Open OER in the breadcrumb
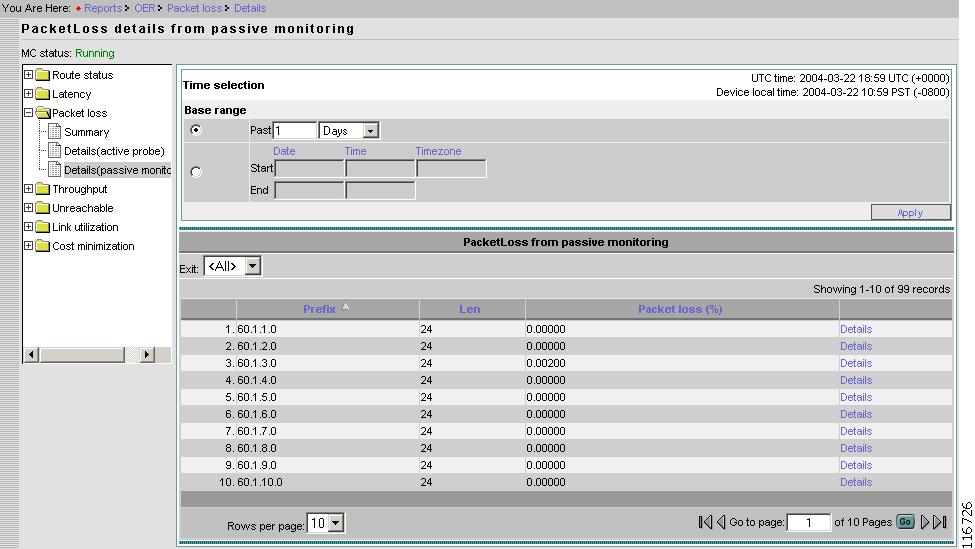This screenshot has width=975, height=549. coord(144,8)
